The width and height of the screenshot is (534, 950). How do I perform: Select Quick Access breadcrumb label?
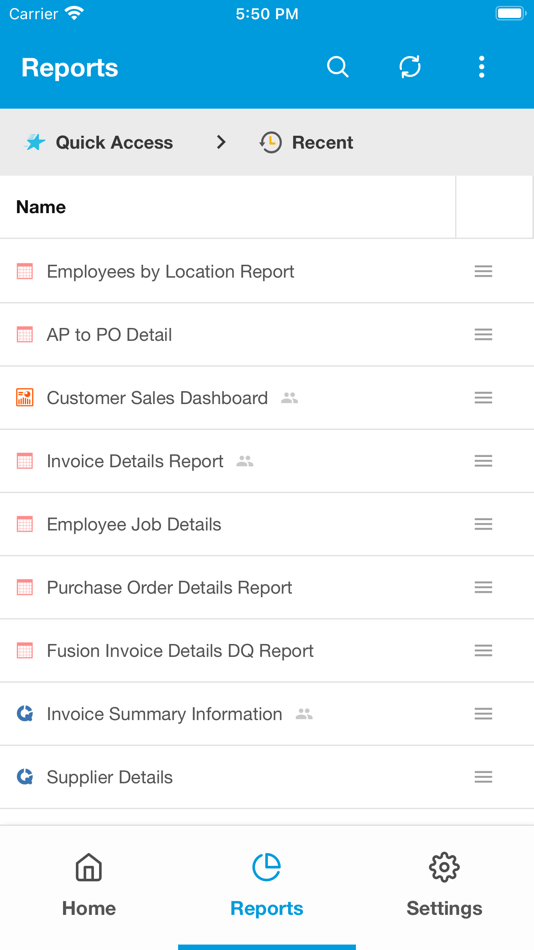coord(114,142)
